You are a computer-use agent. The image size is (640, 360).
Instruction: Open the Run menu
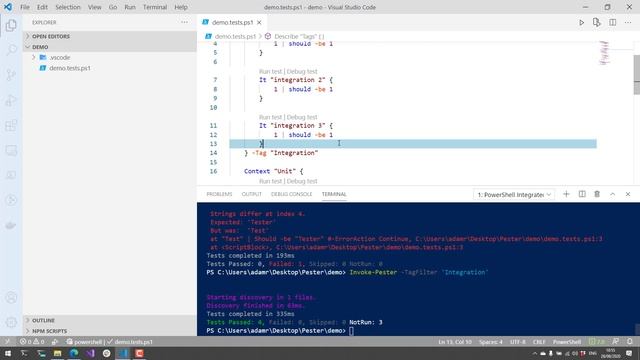tap(130, 7)
